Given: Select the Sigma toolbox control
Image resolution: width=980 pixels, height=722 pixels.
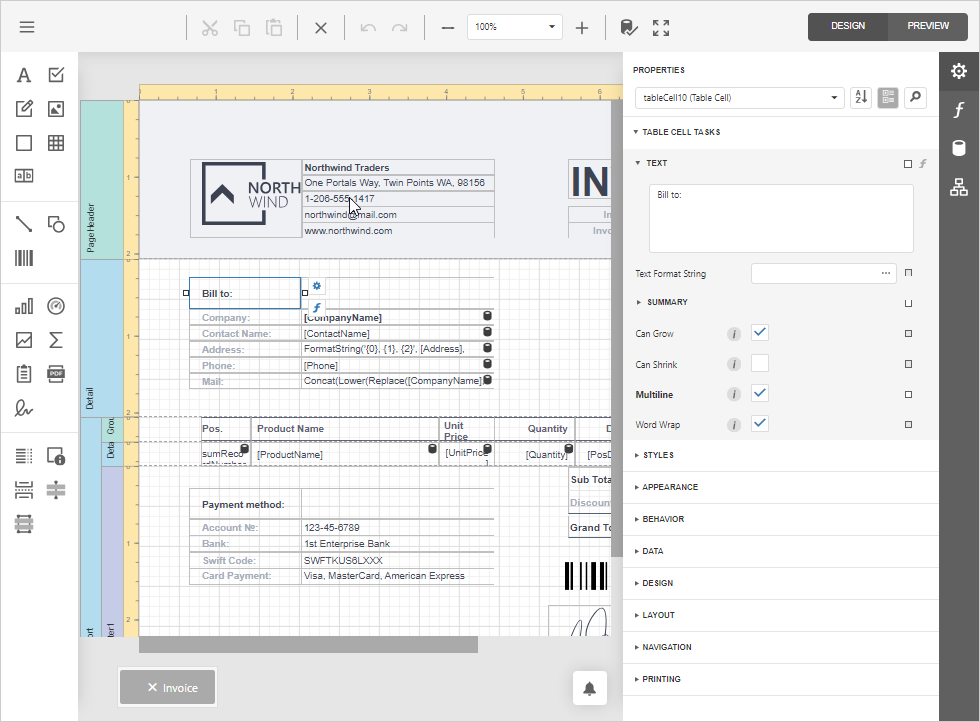Looking at the screenshot, I should (56, 340).
